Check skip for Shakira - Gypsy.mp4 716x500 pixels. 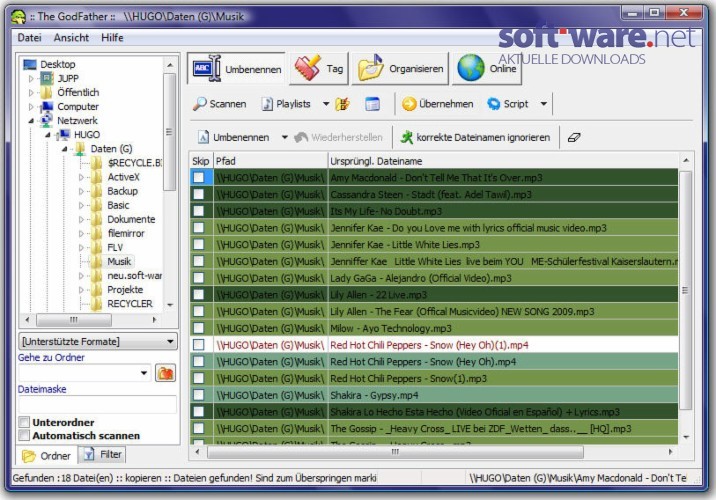(x=199, y=395)
